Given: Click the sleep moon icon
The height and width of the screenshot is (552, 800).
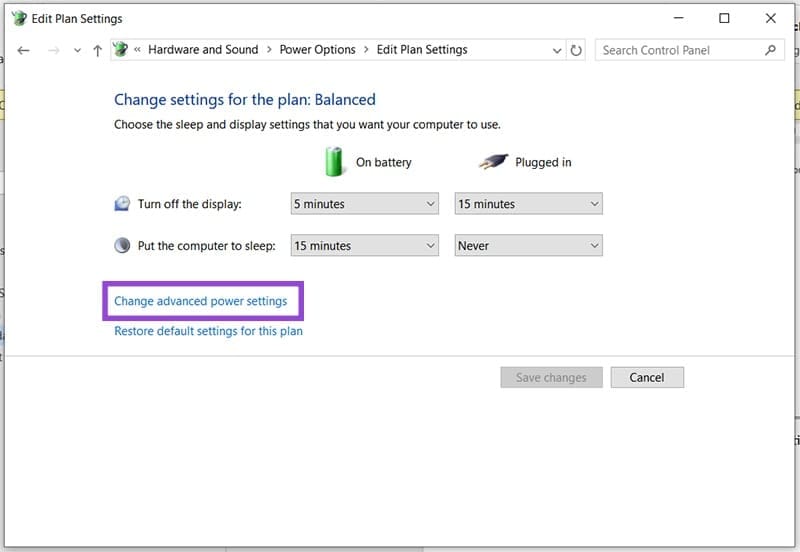Looking at the screenshot, I should (x=122, y=245).
